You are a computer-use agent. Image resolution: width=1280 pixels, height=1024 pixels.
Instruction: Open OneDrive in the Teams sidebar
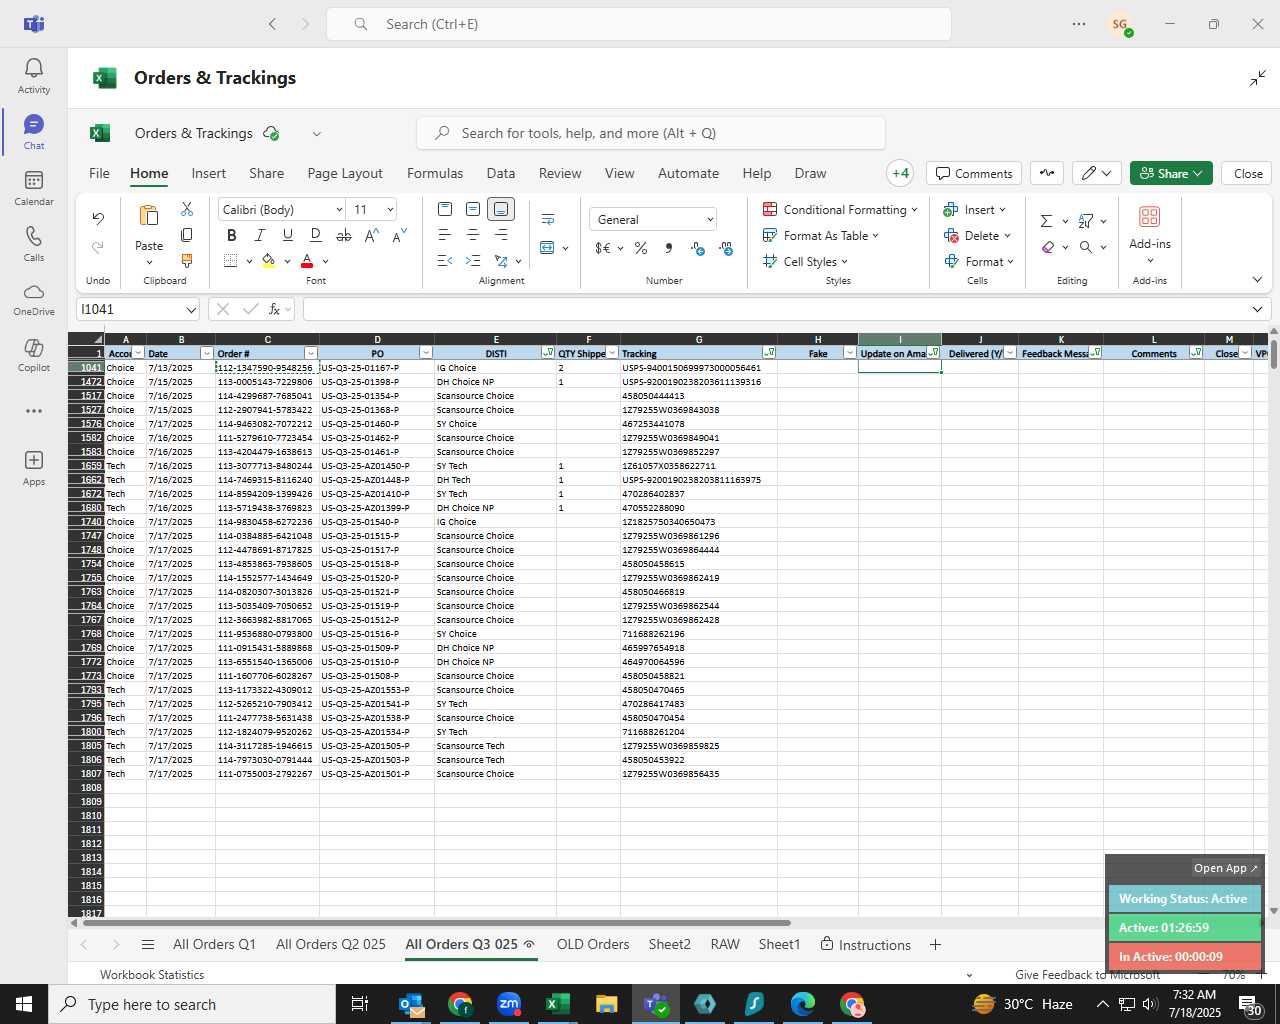pyautogui.click(x=34, y=300)
